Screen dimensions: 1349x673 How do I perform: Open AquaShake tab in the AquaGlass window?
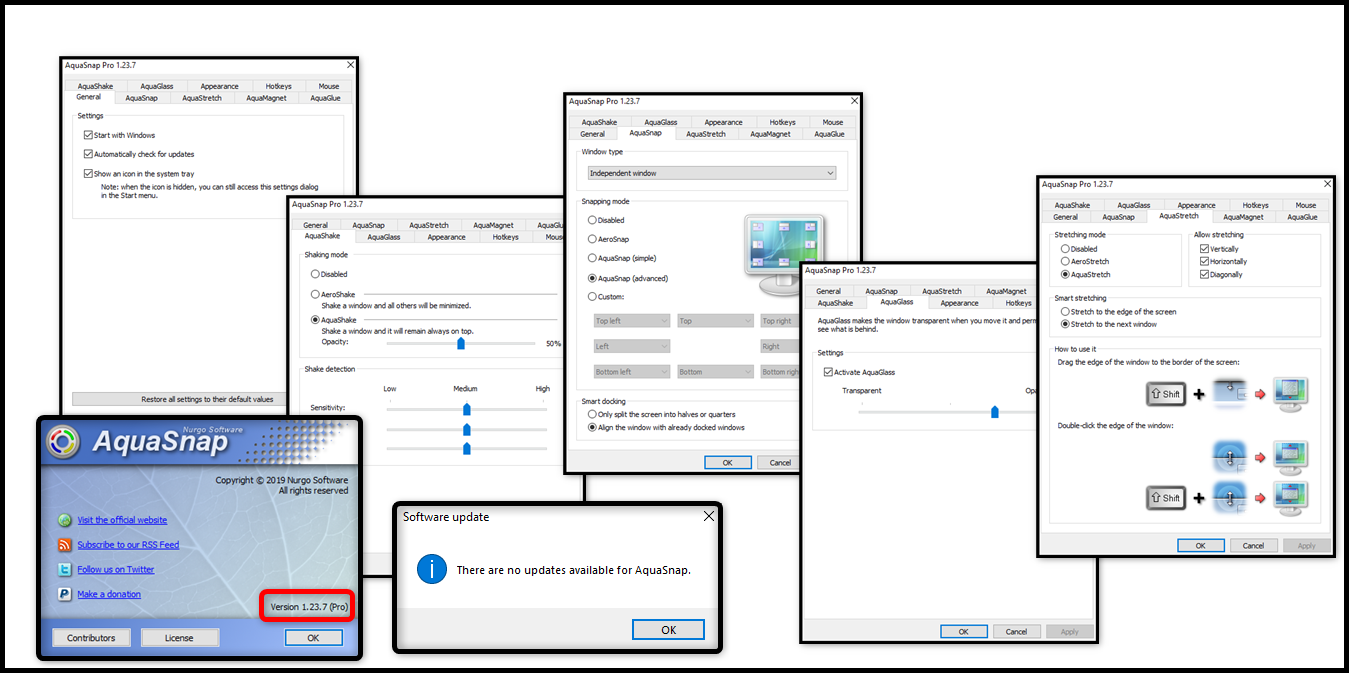coord(835,303)
